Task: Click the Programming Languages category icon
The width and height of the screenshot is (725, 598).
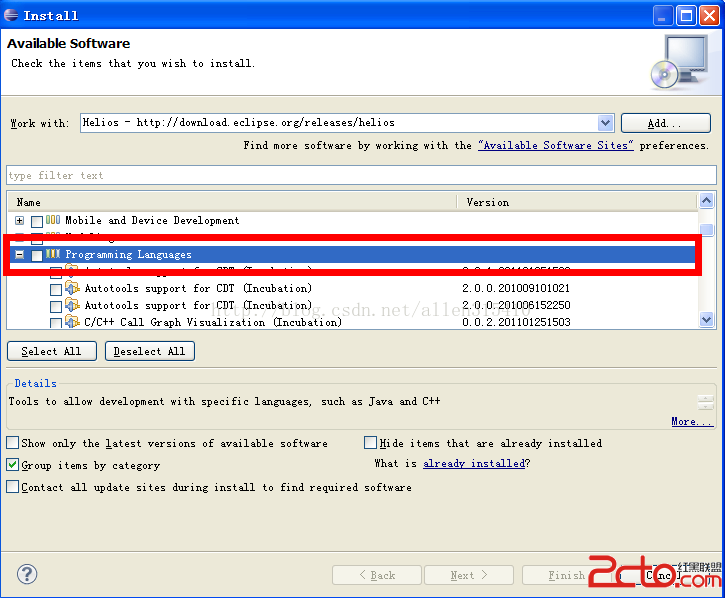Action: [x=53, y=254]
